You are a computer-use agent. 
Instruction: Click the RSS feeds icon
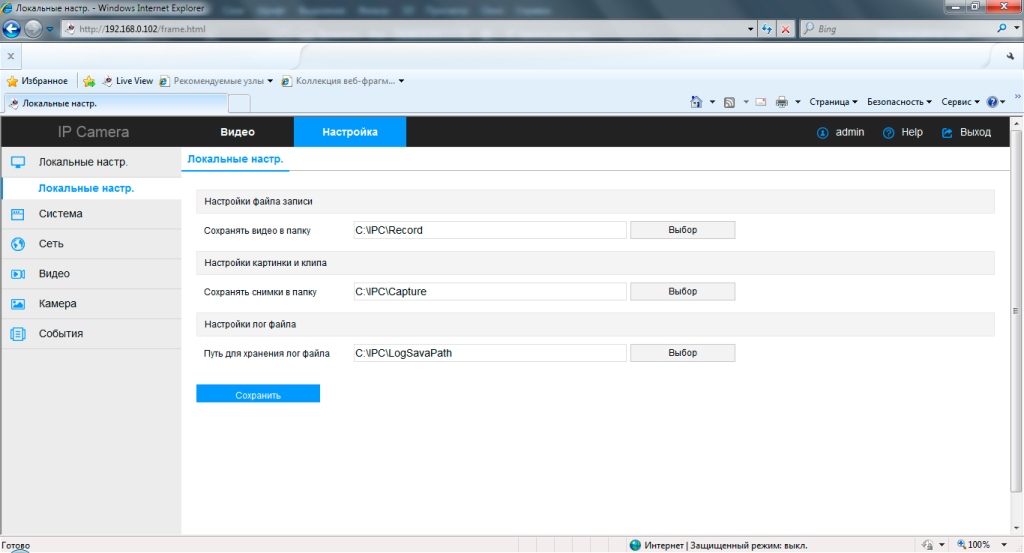tap(729, 102)
